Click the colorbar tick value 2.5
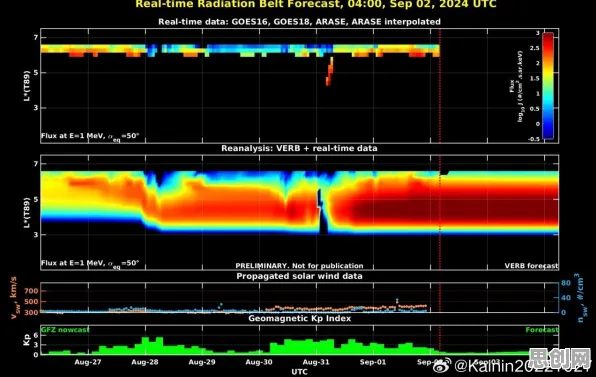Image resolution: width=596 pixels, height=377 pixels. 534,48
